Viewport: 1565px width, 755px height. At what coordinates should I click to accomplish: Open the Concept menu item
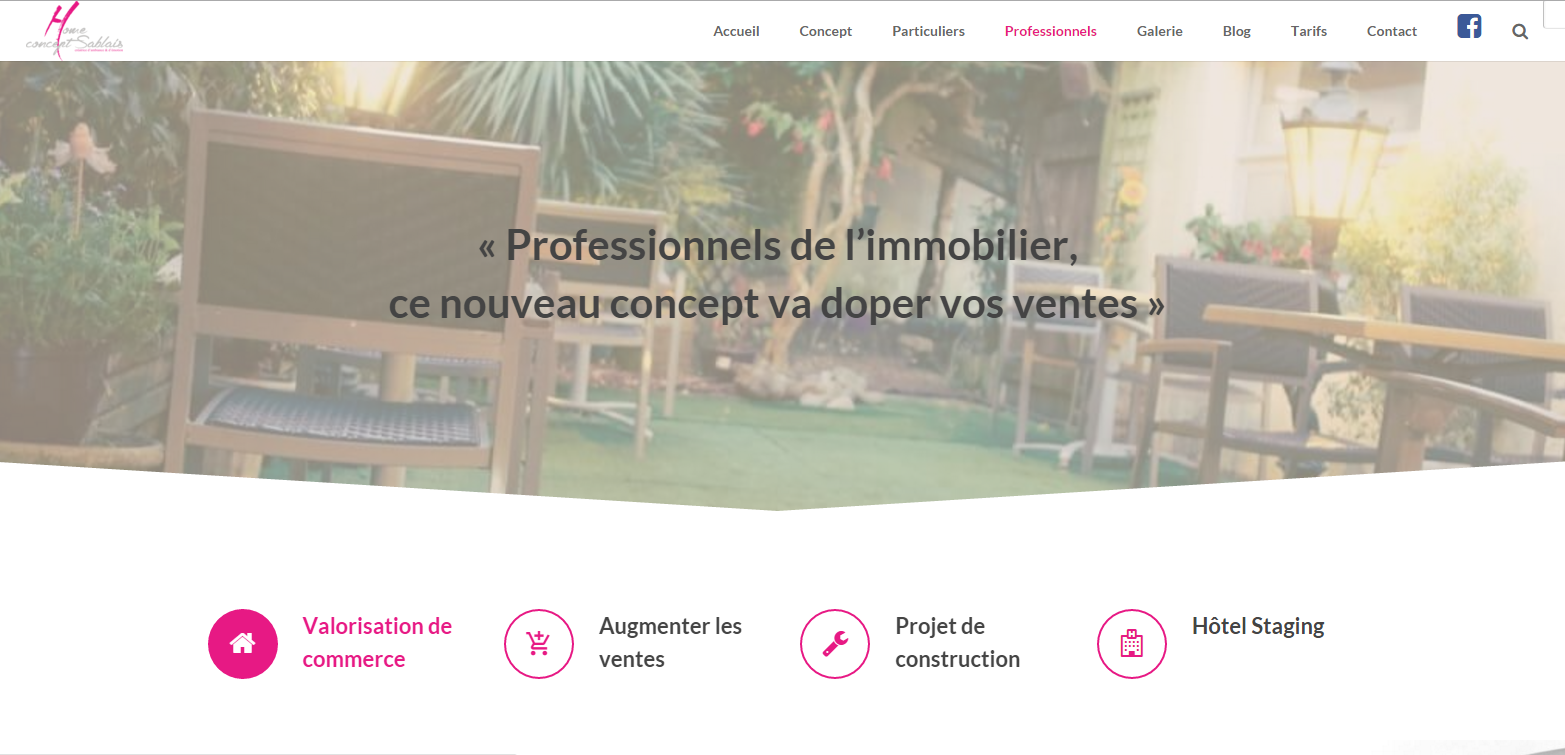pos(826,31)
